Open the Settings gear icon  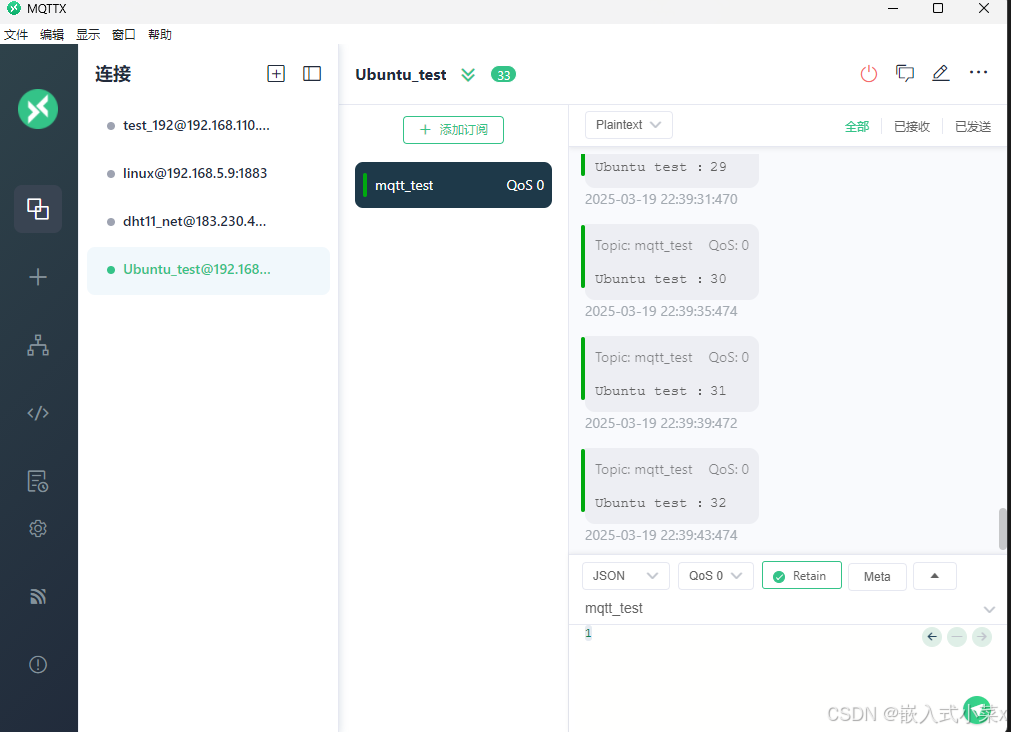click(38, 529)
